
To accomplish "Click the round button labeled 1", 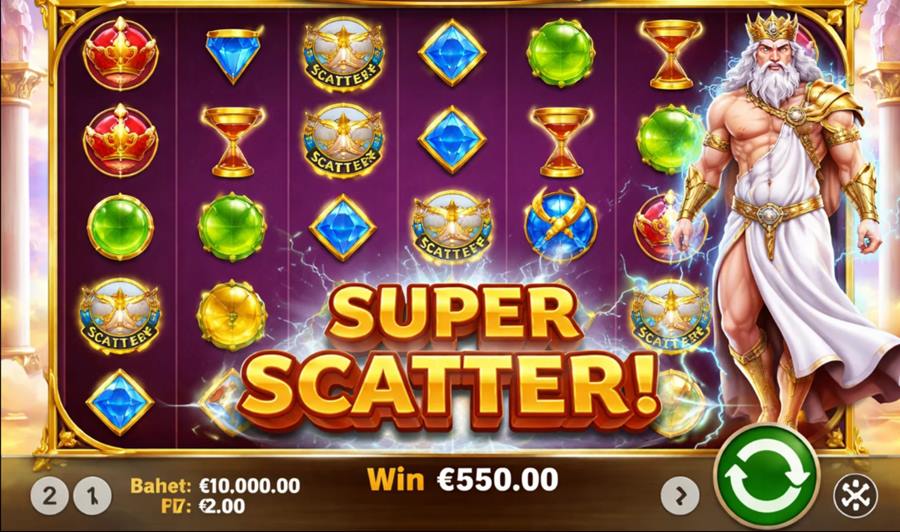I will [92, 495].
